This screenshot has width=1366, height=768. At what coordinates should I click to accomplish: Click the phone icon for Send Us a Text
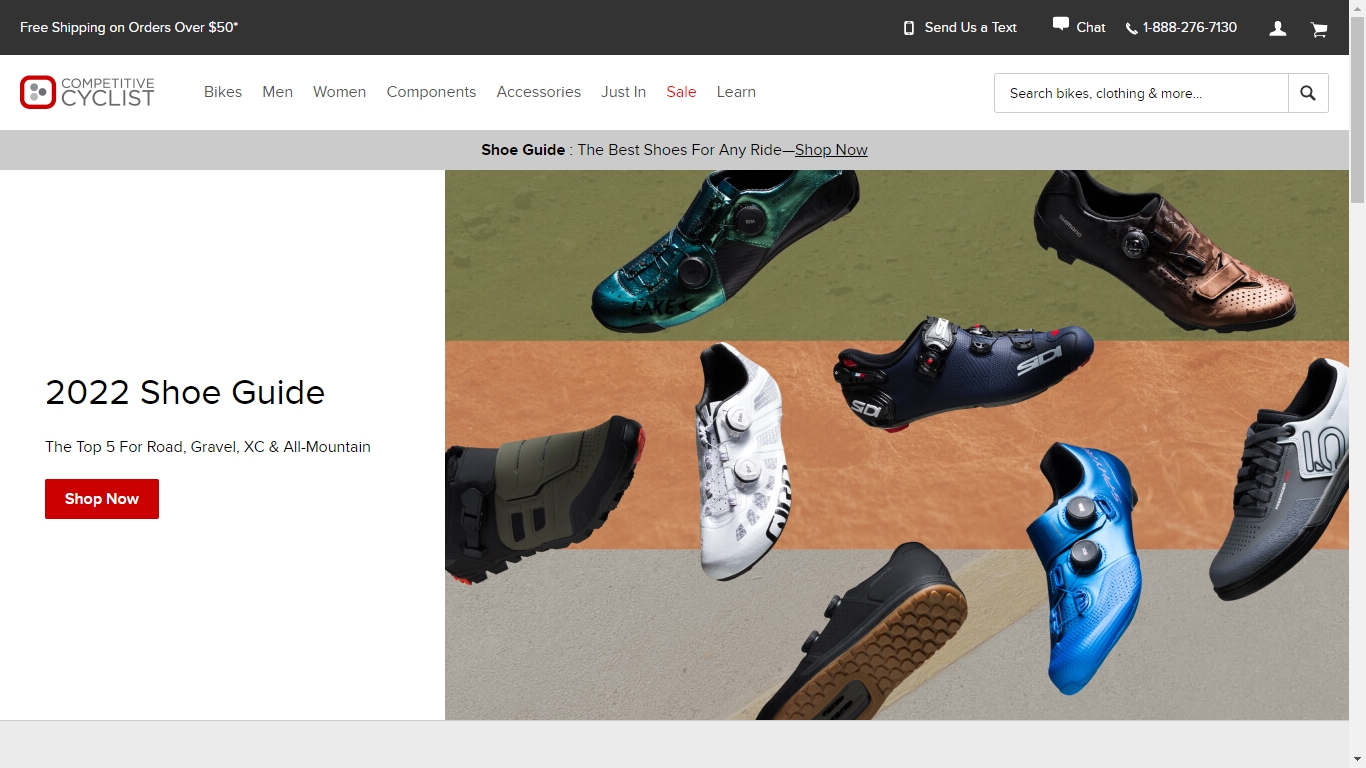pos(909,28)
